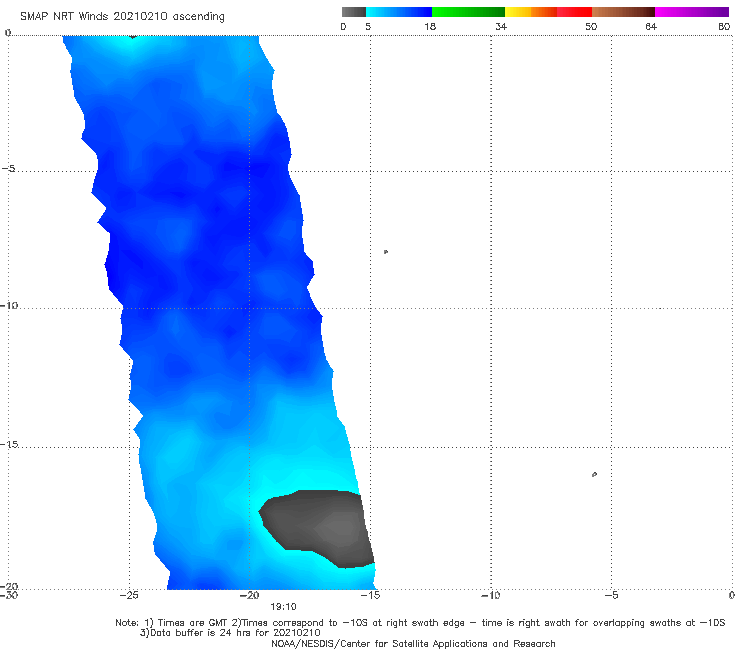Click the color bar label '5'
Viewport: 740px width, 650px height.
tap(368, 26)
